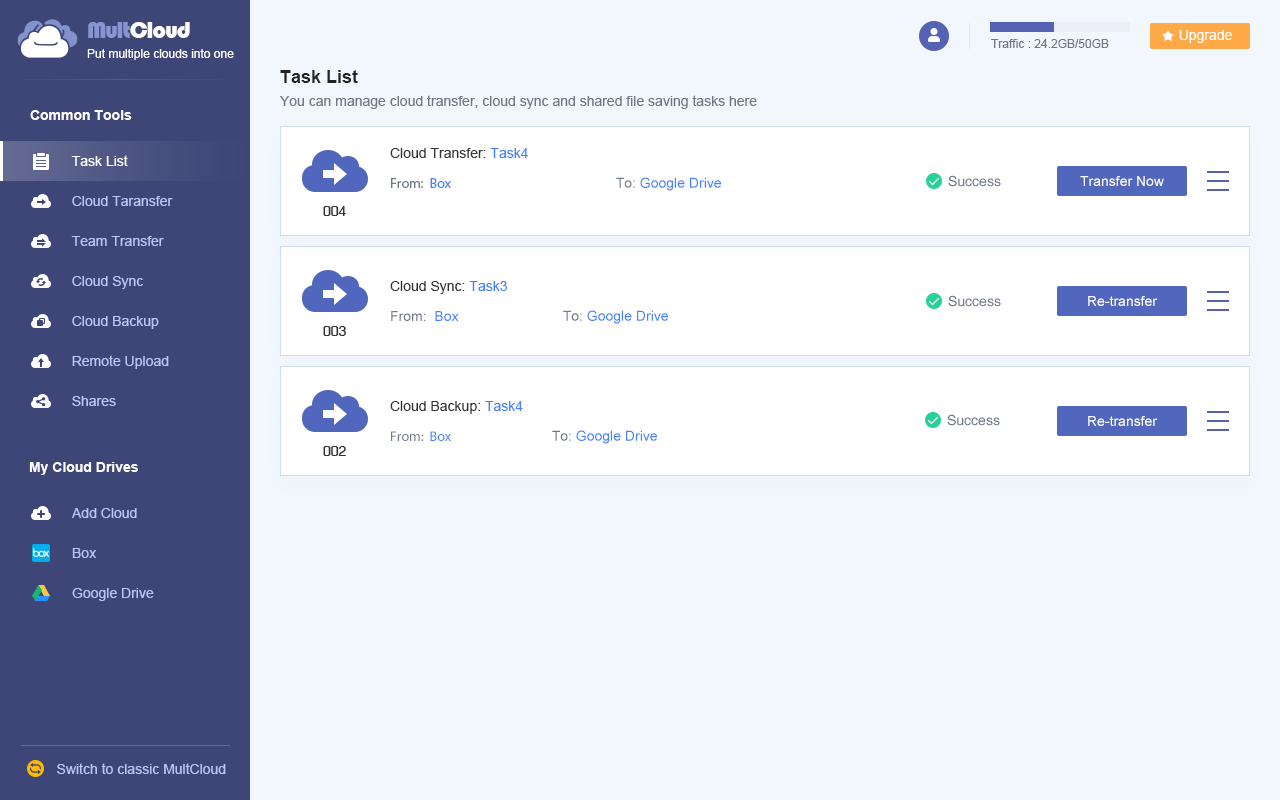Click the Task List page heading
Viewport: 1280px width, 800px height.
tap(319, 77)
